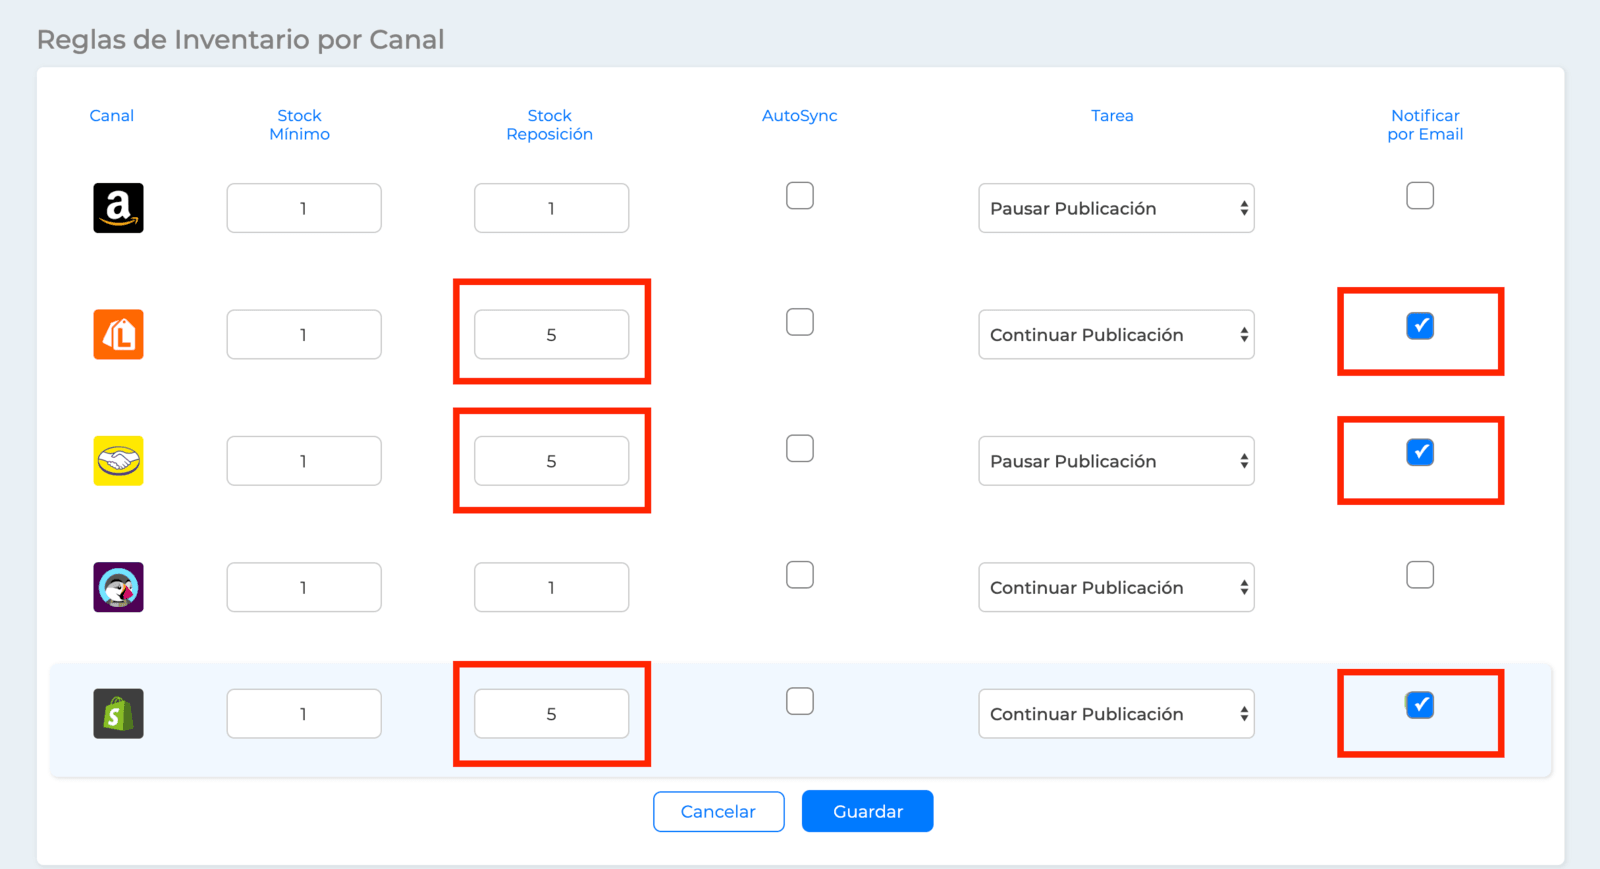Focus the Amazon Stock Mínimo field
Viewport: 1600px width, 869px height.
(x=304, y=208)
